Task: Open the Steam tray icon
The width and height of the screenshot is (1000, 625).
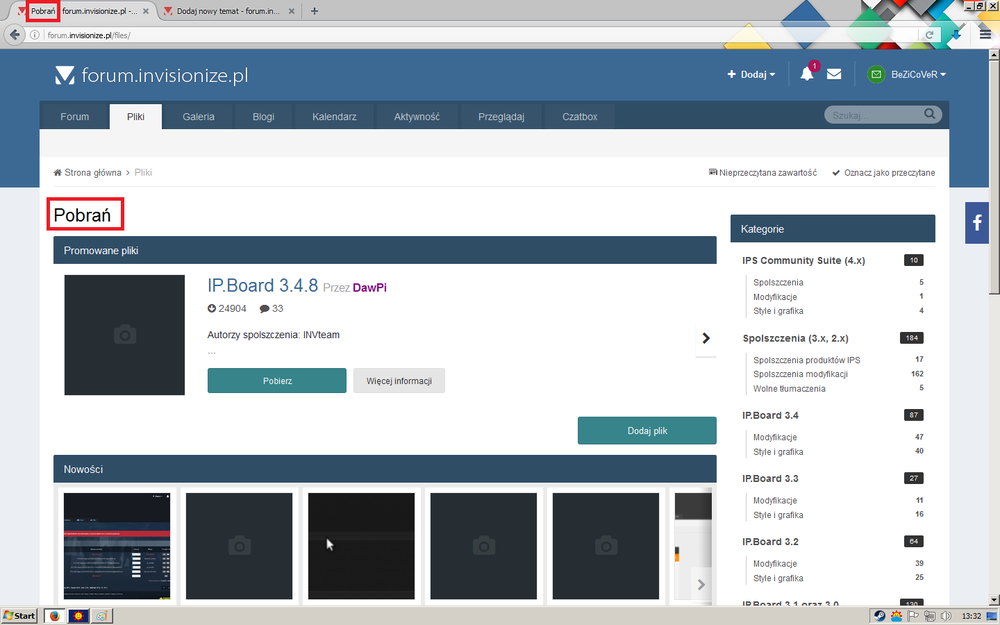Action: click(x=879, y=616)
